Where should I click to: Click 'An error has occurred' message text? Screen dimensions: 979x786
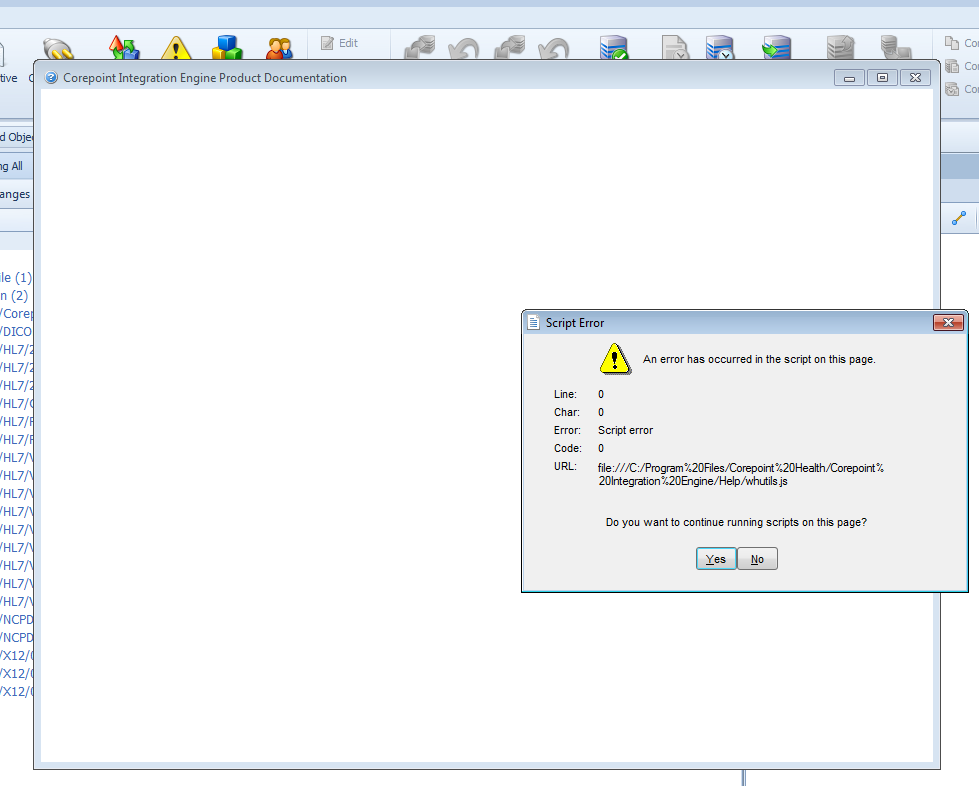[759, 359]
